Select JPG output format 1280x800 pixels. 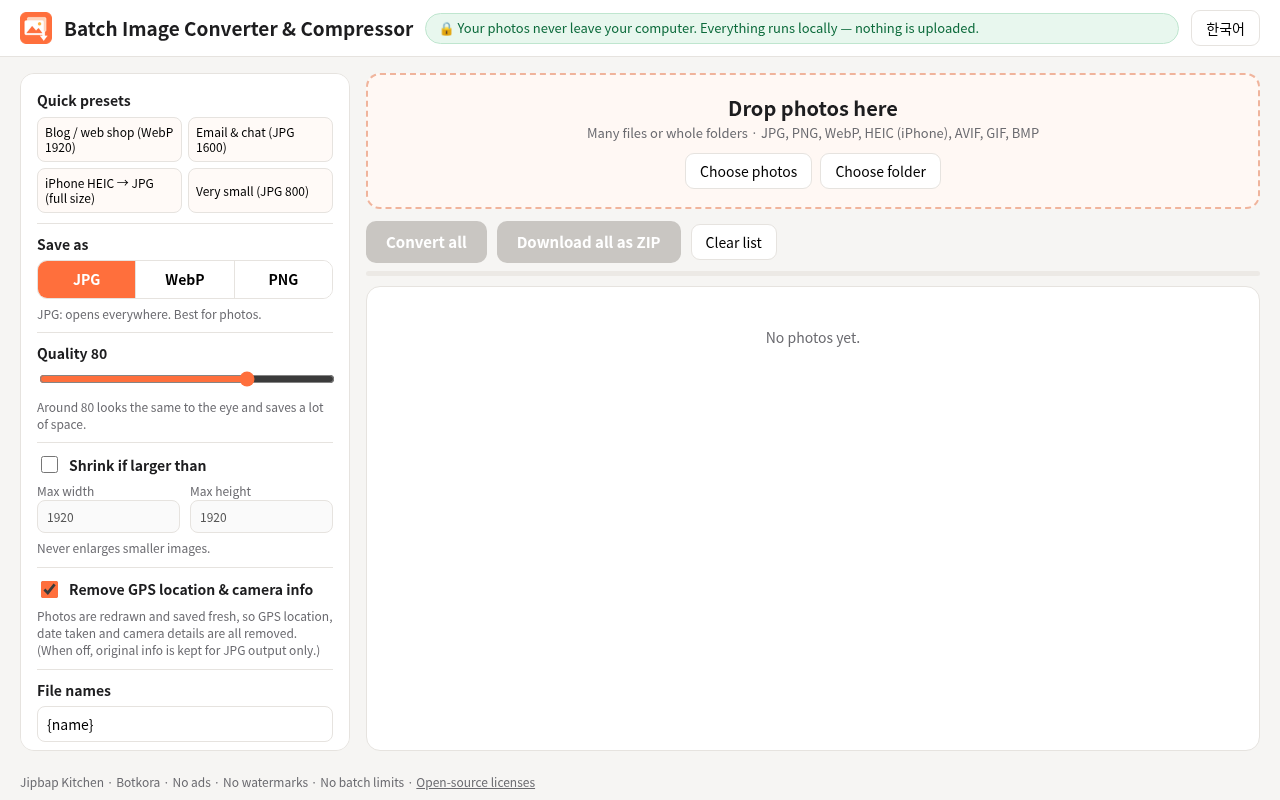point(87,279)
